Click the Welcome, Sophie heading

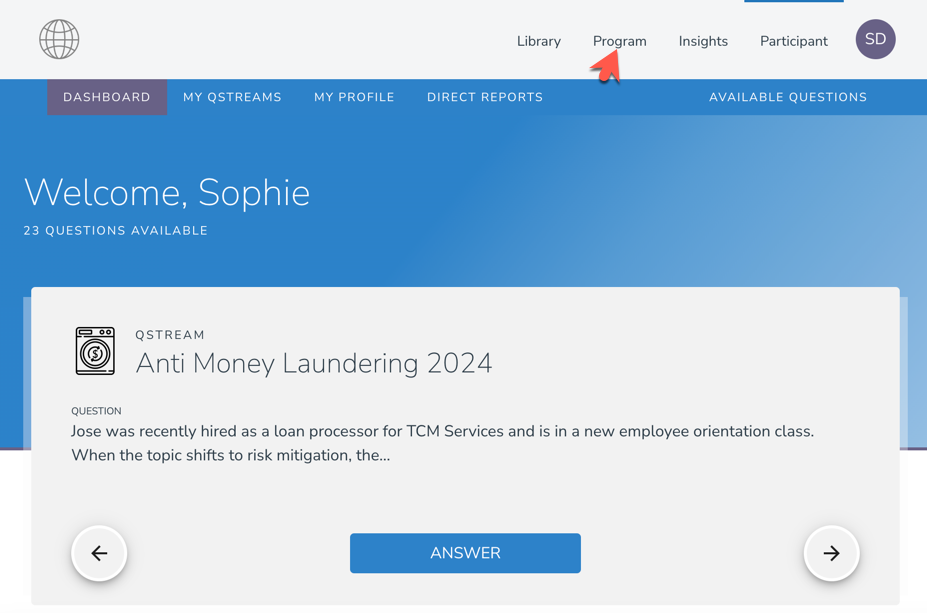[167, 193]
